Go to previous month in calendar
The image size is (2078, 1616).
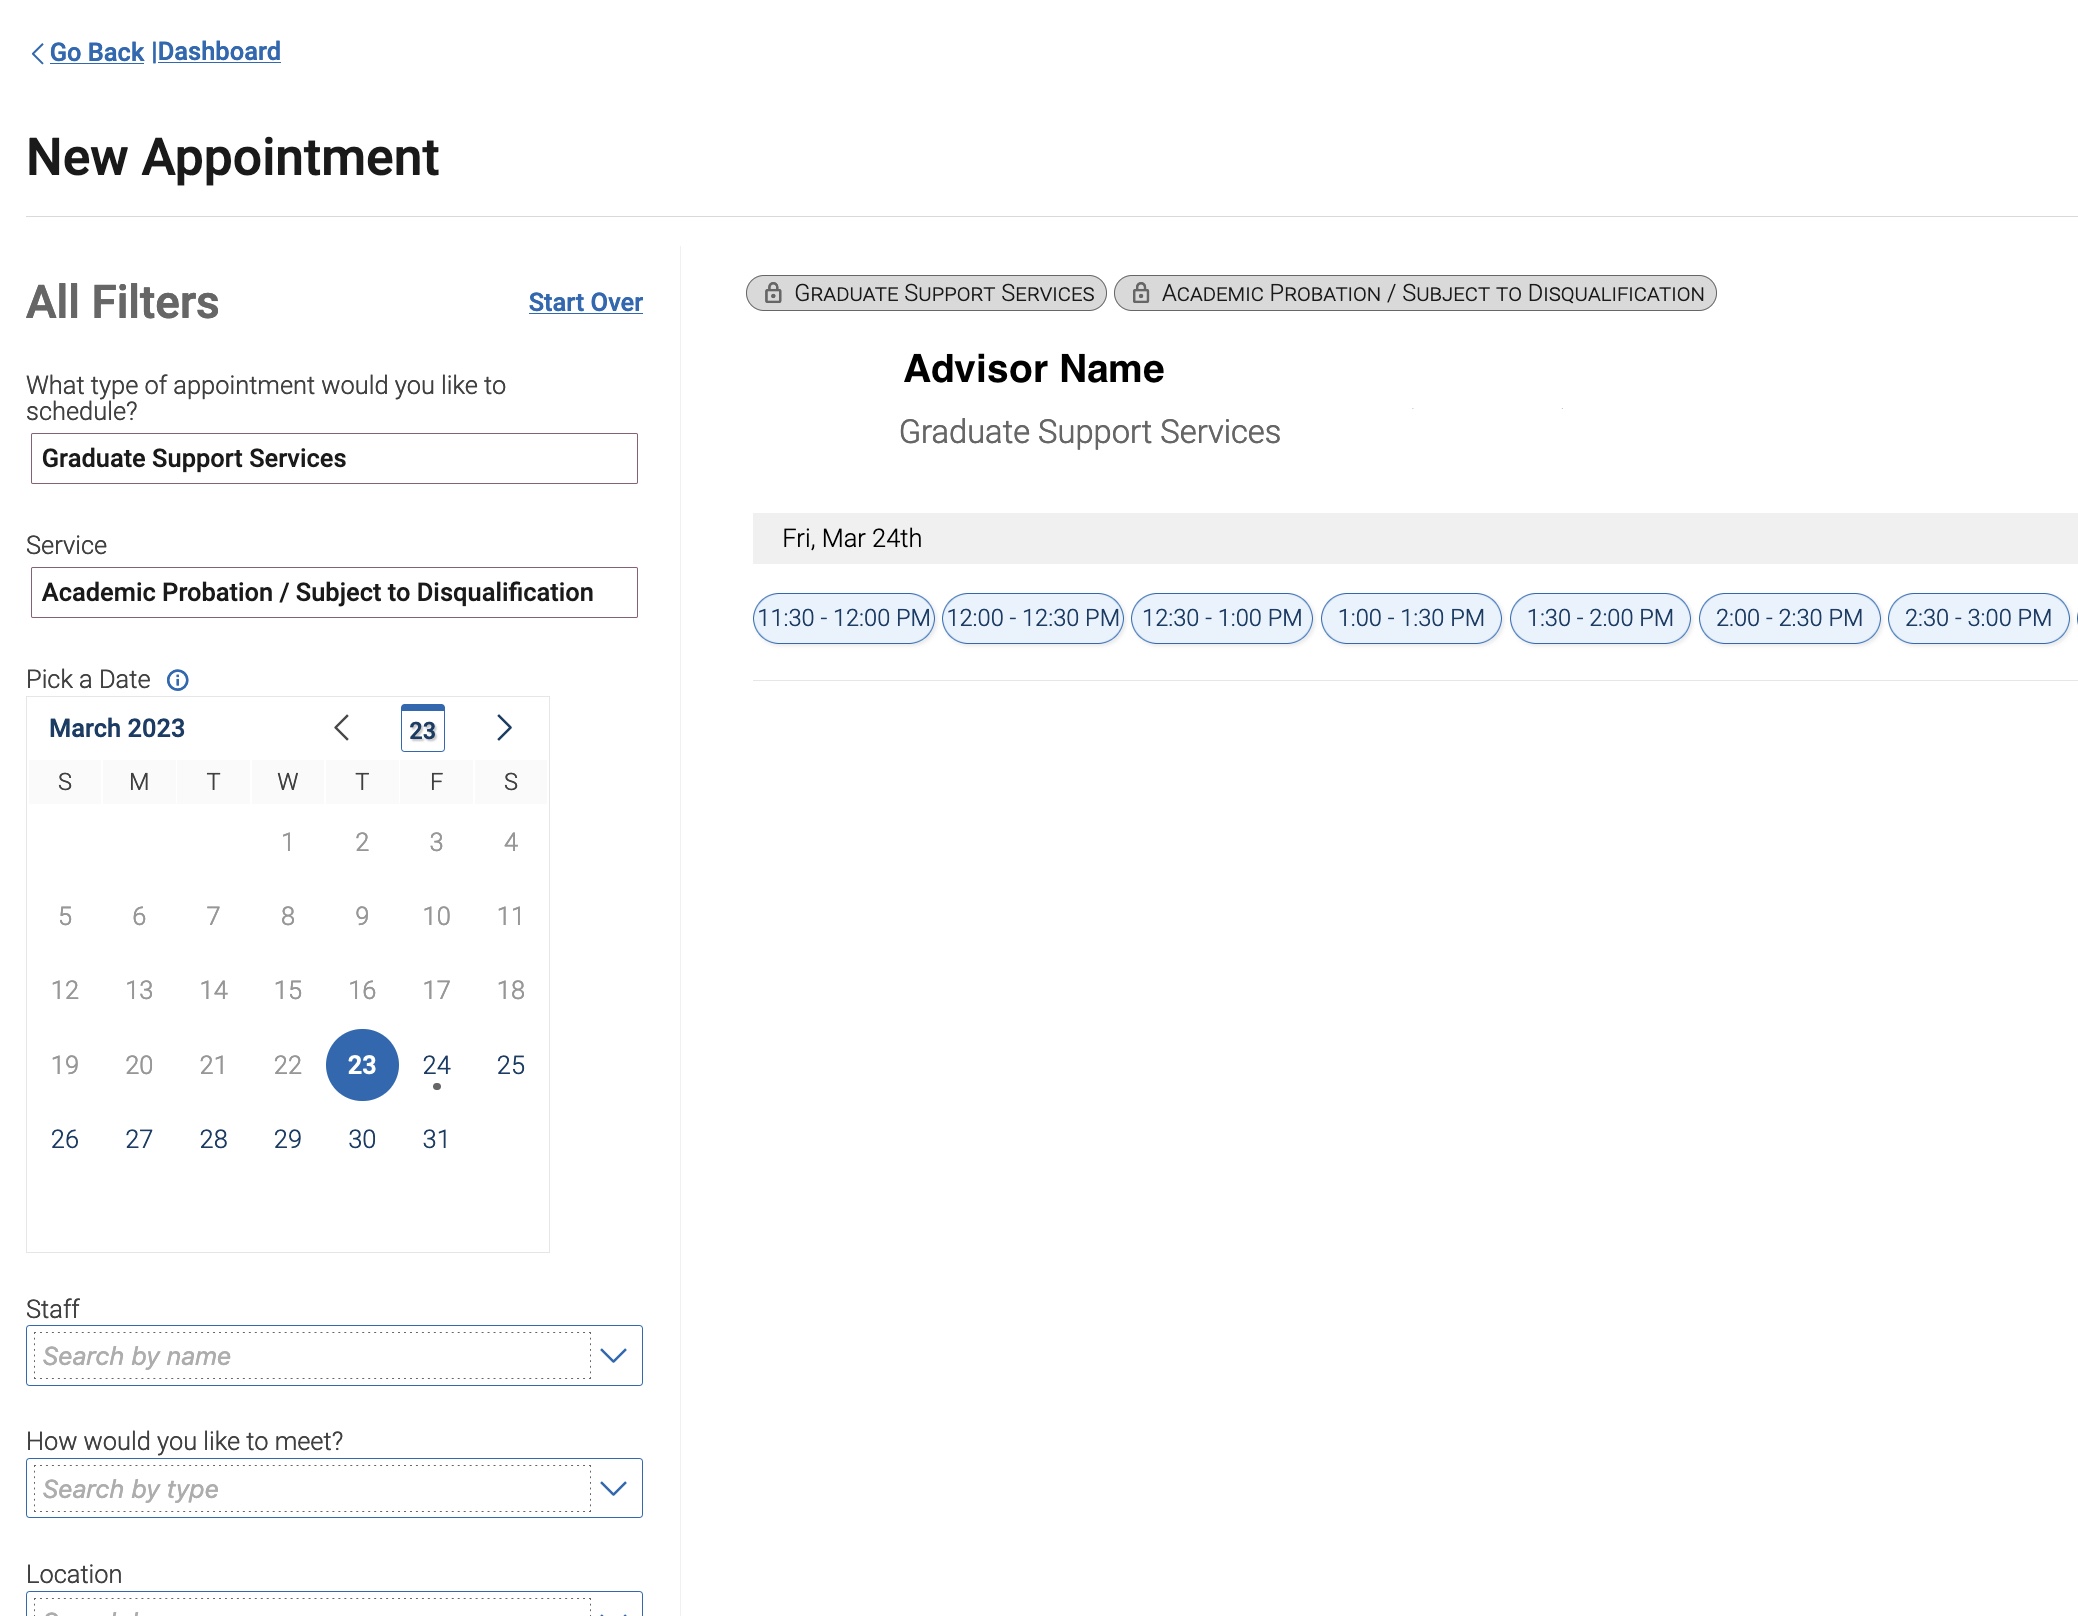[x=342, y=728]
